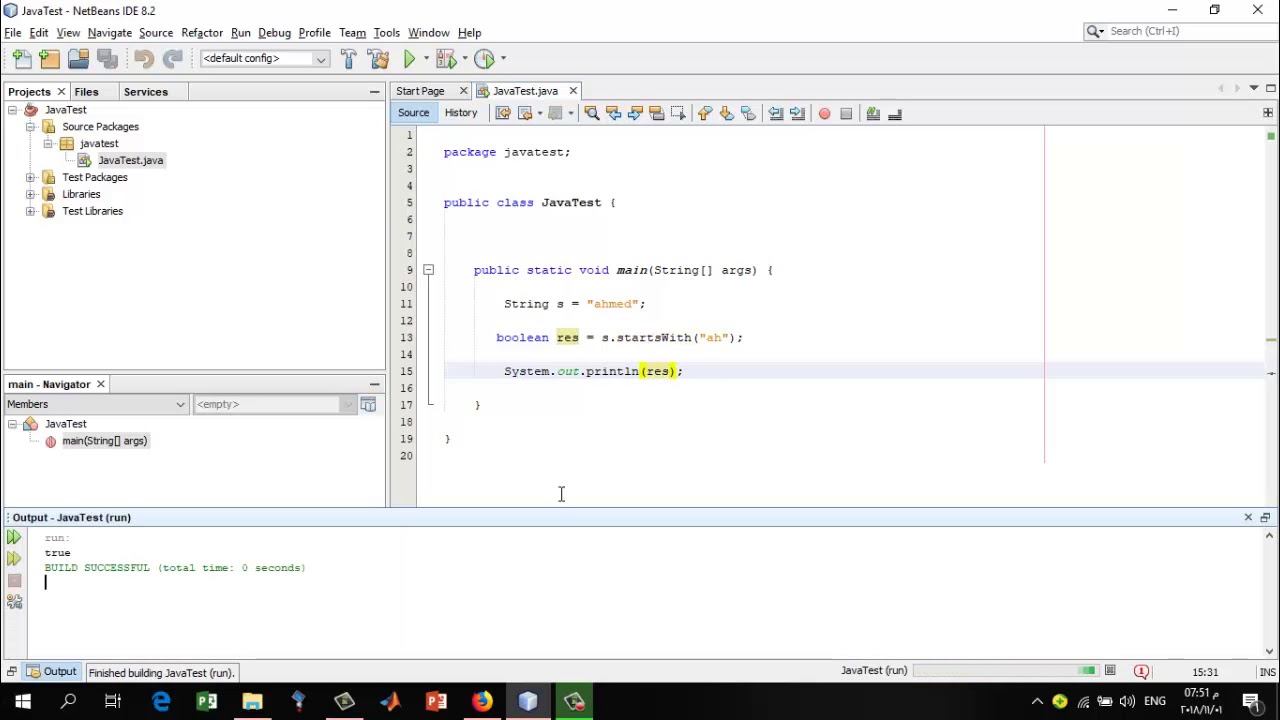Start macro recording with red circle
This screenshot has width=1280, height=720.
(824, 114)
